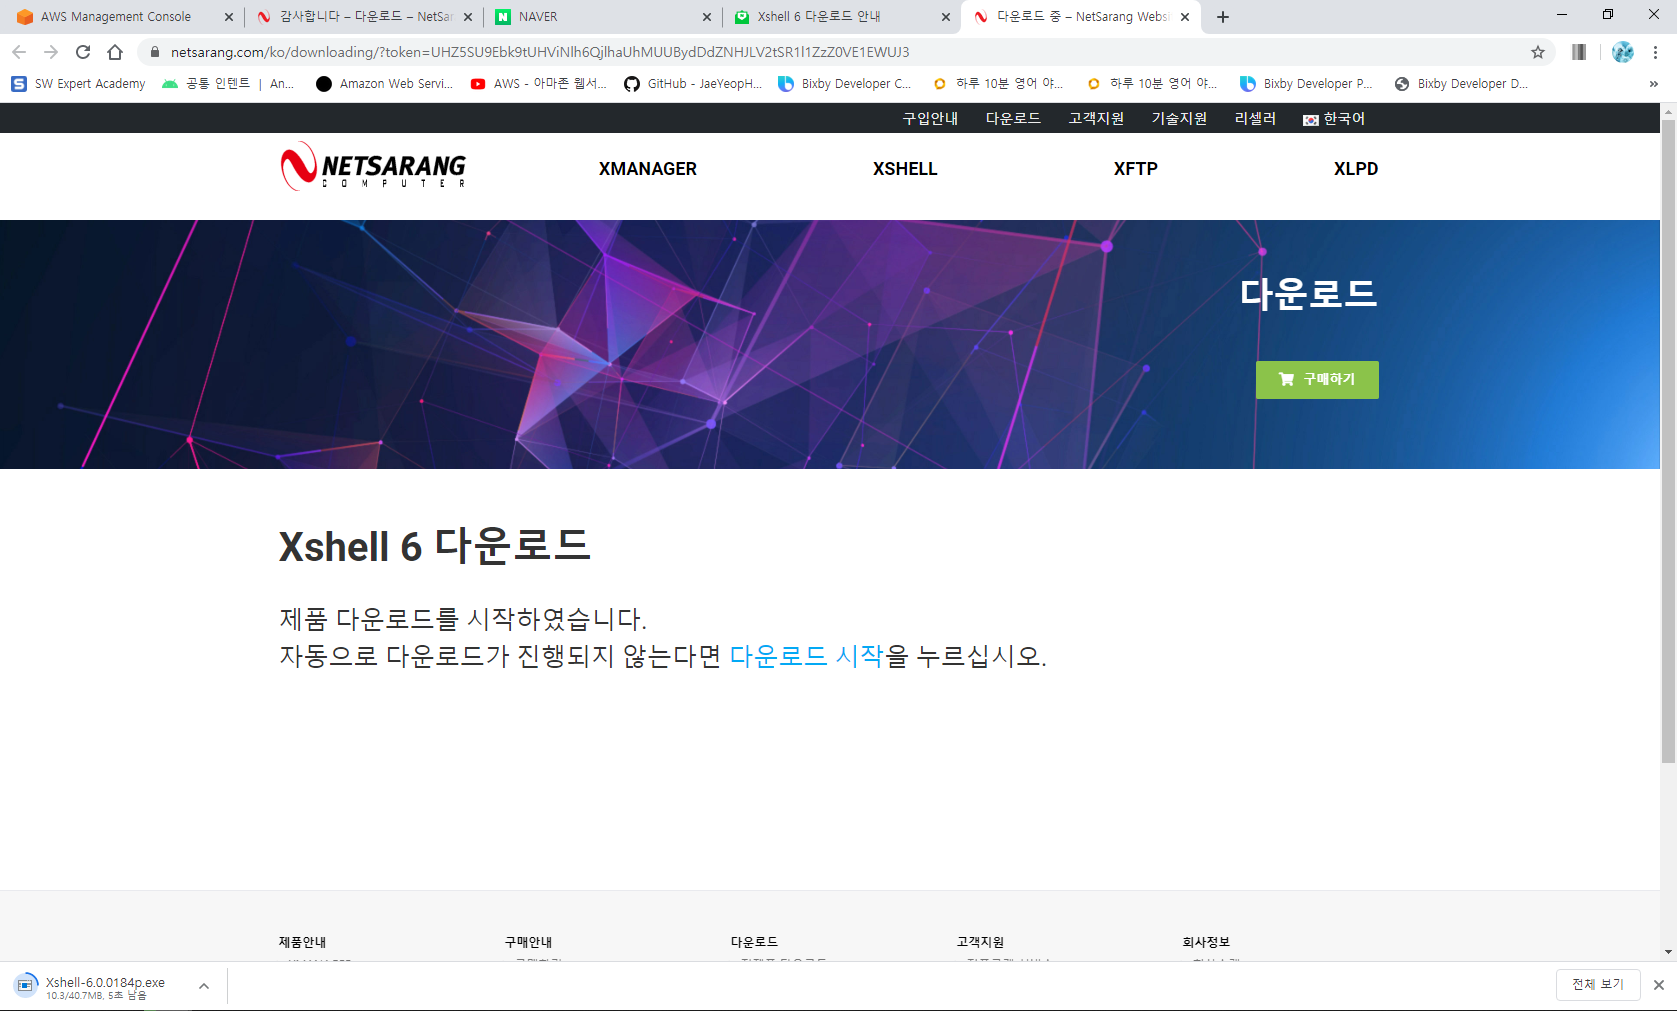Open 구입안내 in the top menu

(930, 118)
